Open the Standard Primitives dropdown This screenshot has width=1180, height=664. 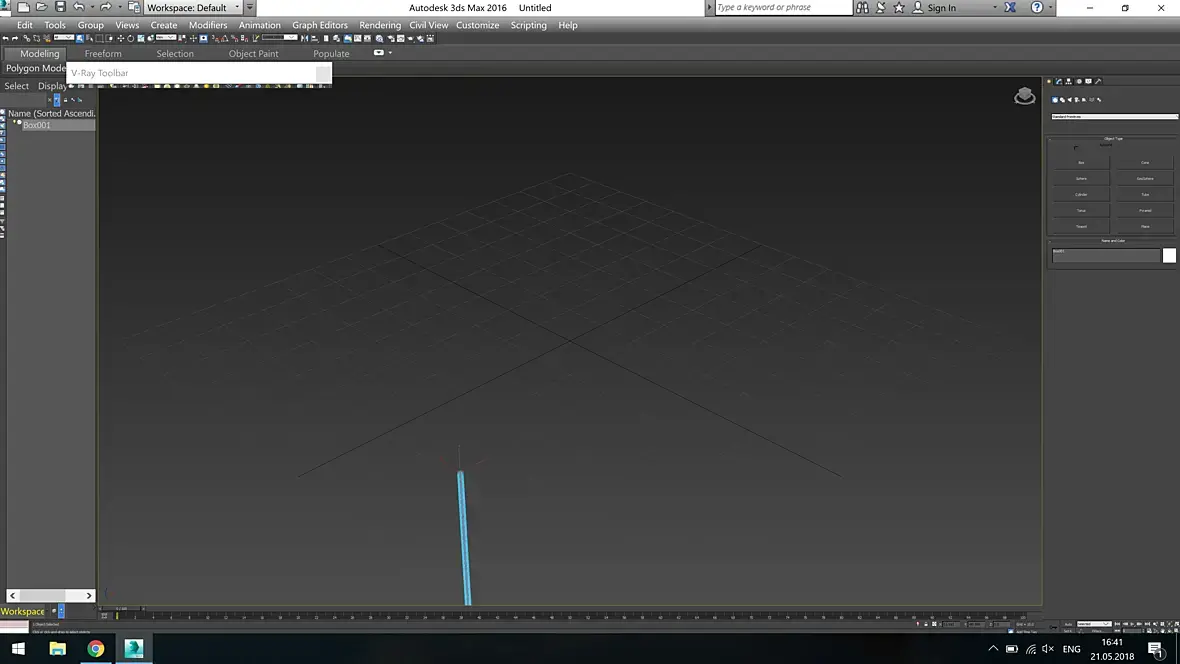click(x=1115, y=117)
